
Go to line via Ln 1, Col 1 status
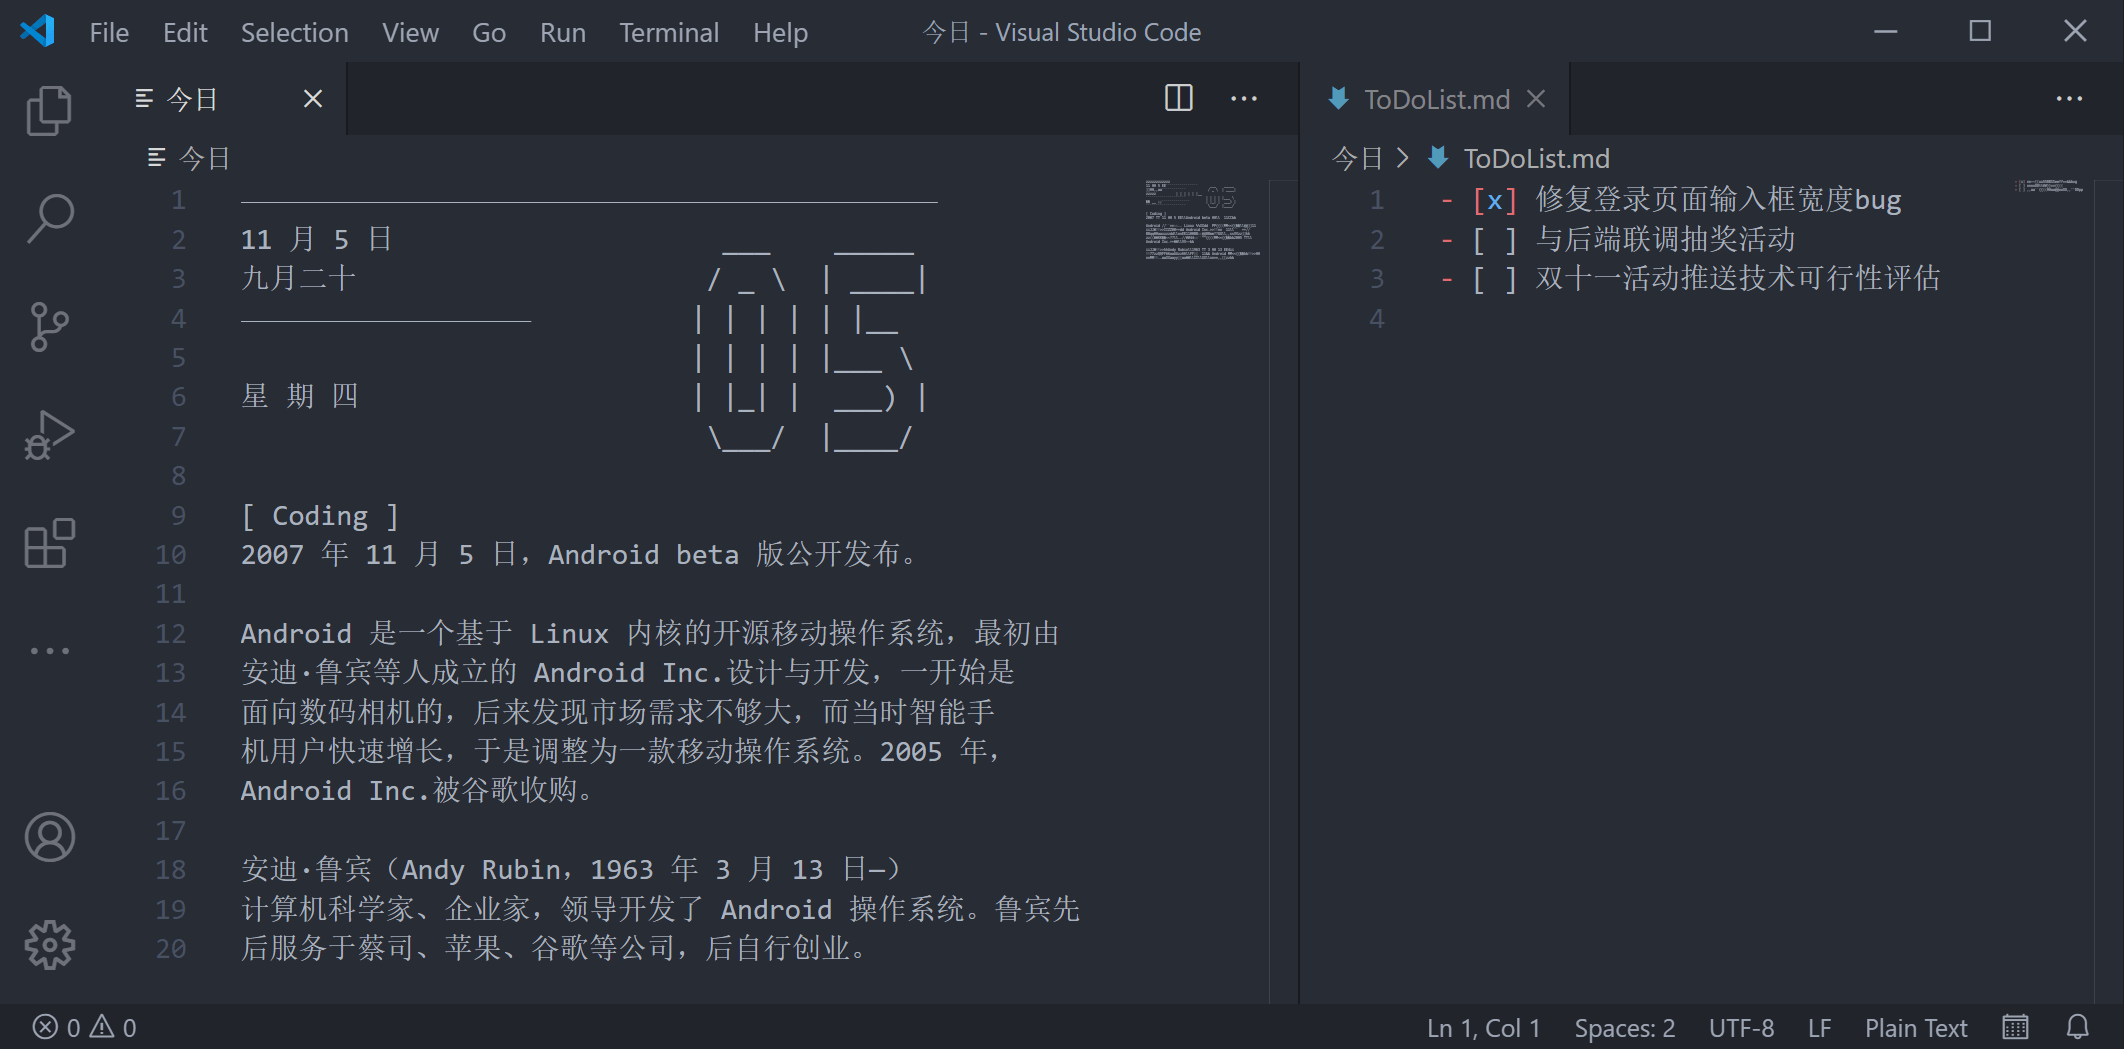pyautogui.click(x=1483, y=1028)
